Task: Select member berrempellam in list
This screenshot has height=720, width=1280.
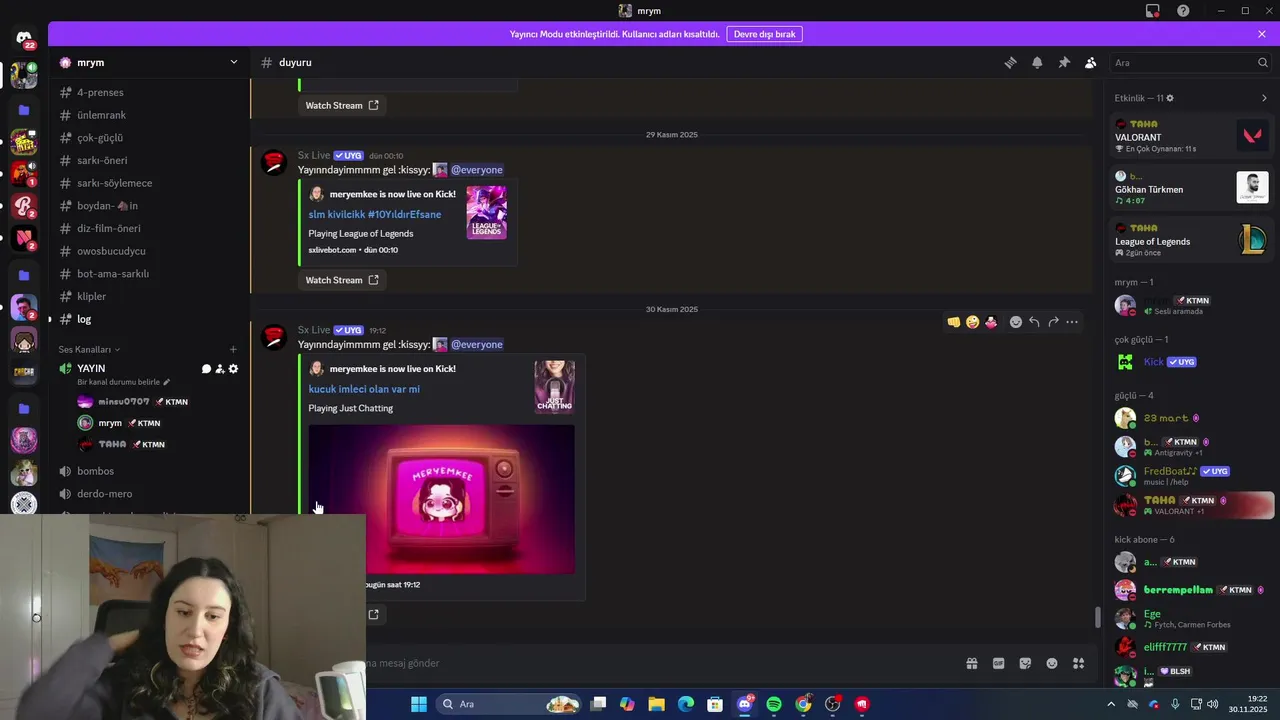Action: point(1191,590)
